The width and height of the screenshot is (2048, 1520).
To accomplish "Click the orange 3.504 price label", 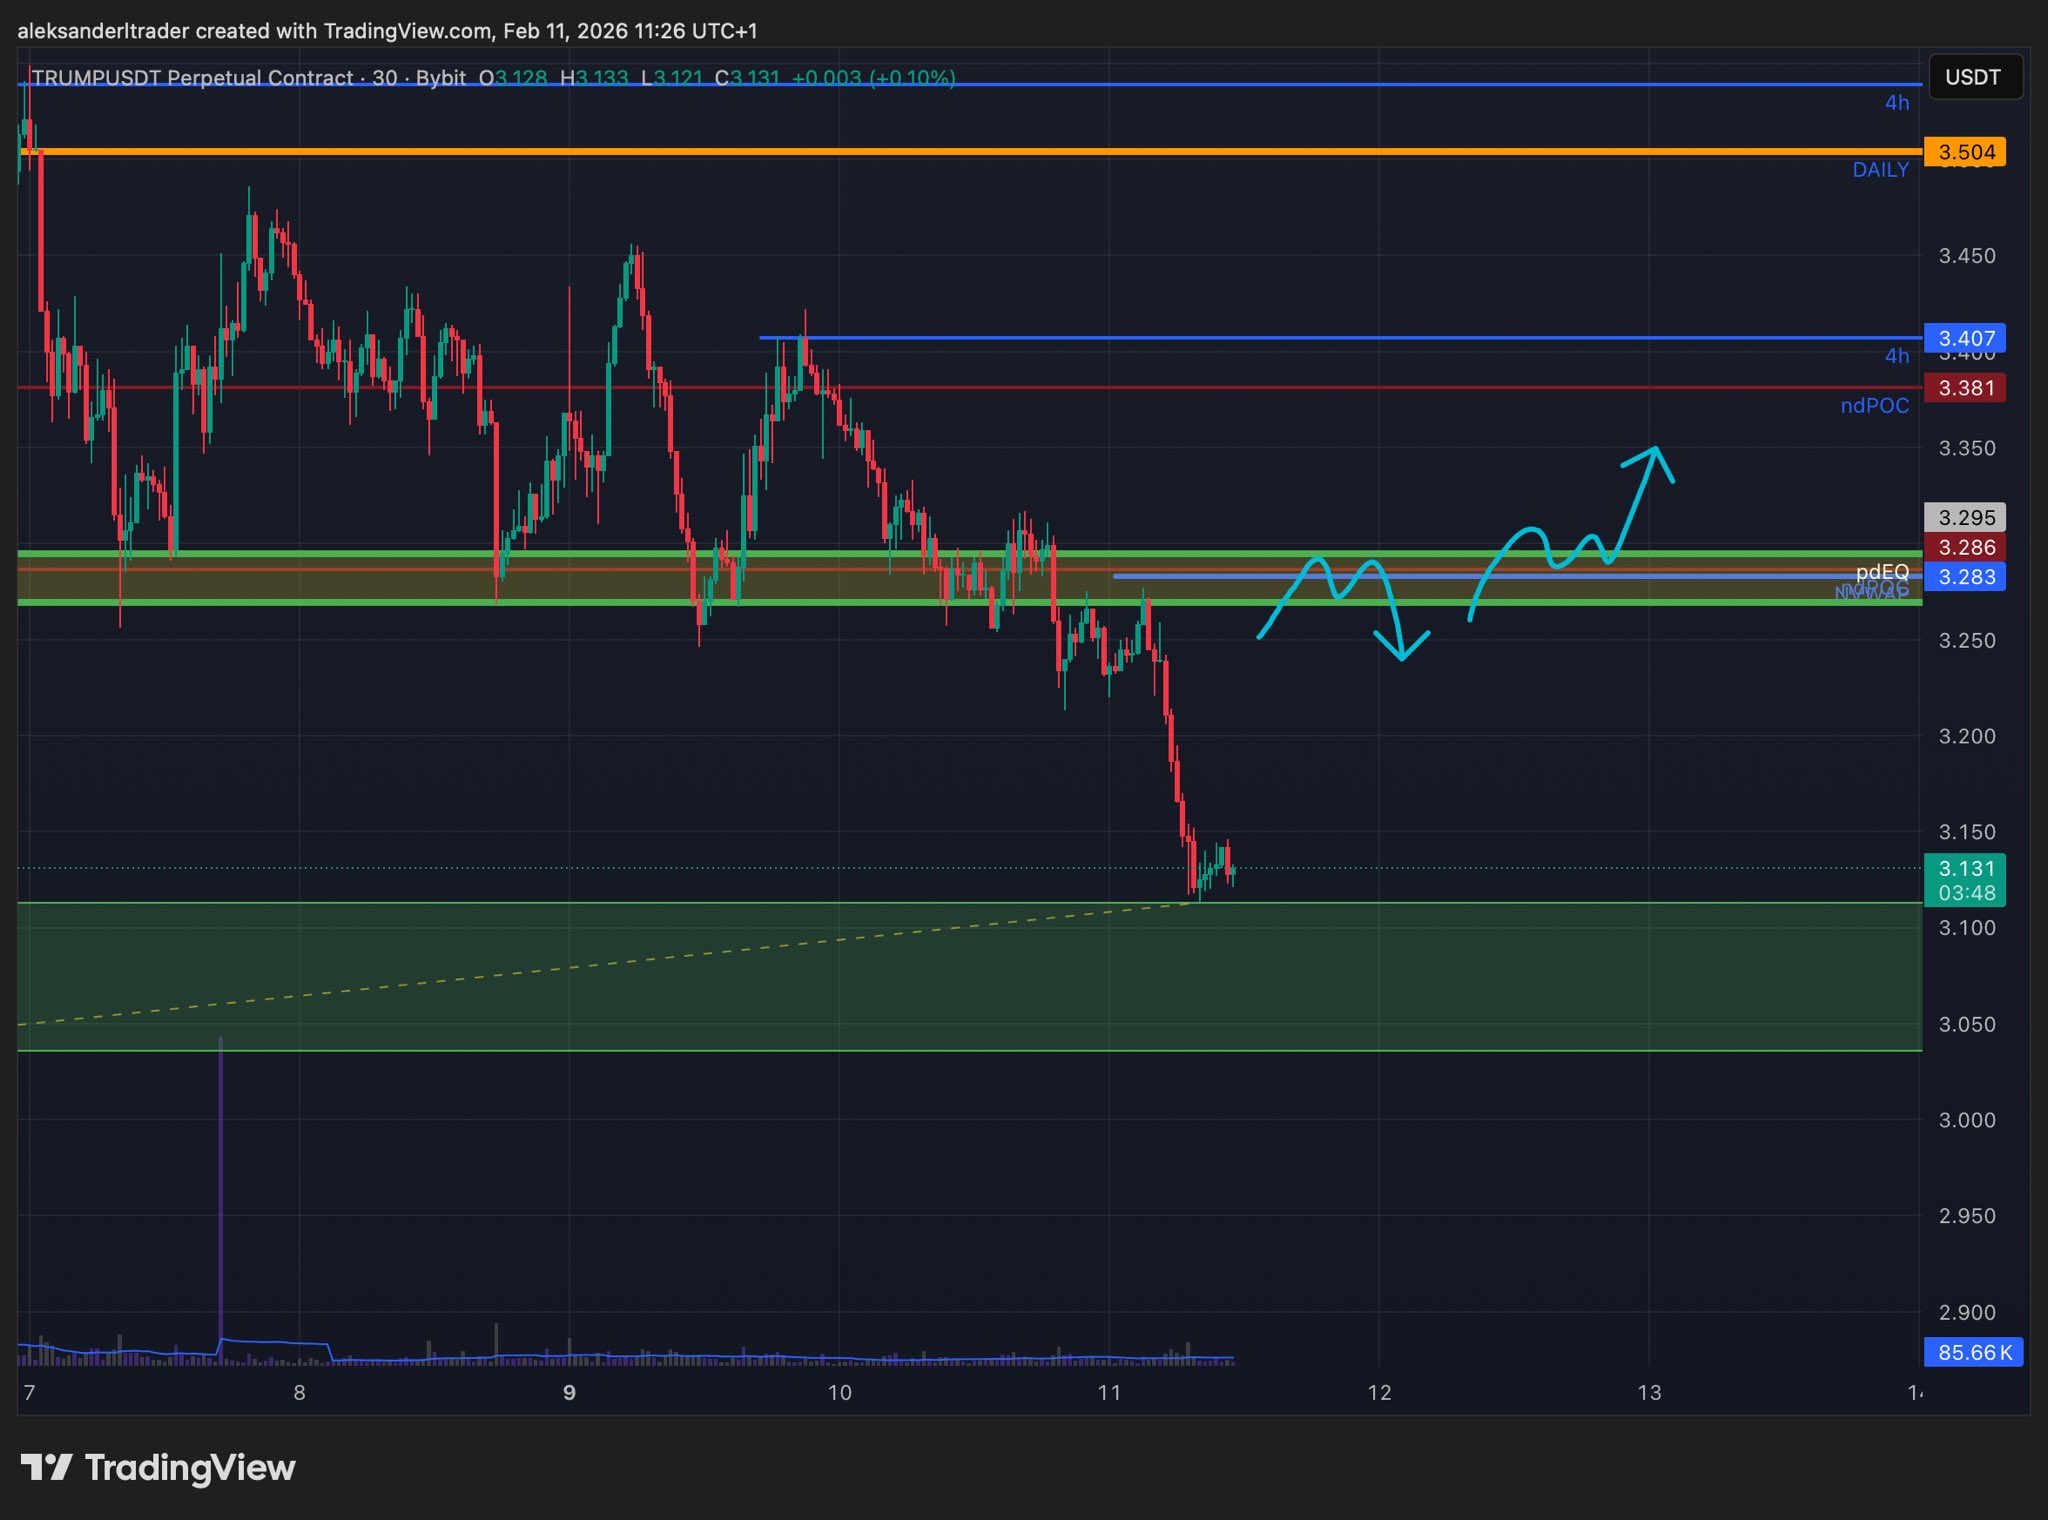I will 1965,152.
